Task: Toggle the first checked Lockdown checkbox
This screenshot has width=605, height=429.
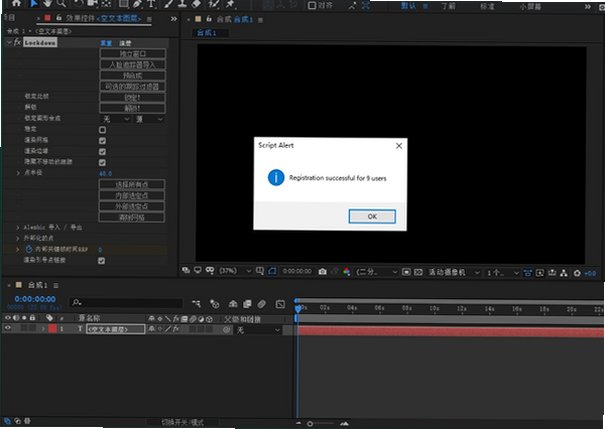Action: (x=102, y=141)
